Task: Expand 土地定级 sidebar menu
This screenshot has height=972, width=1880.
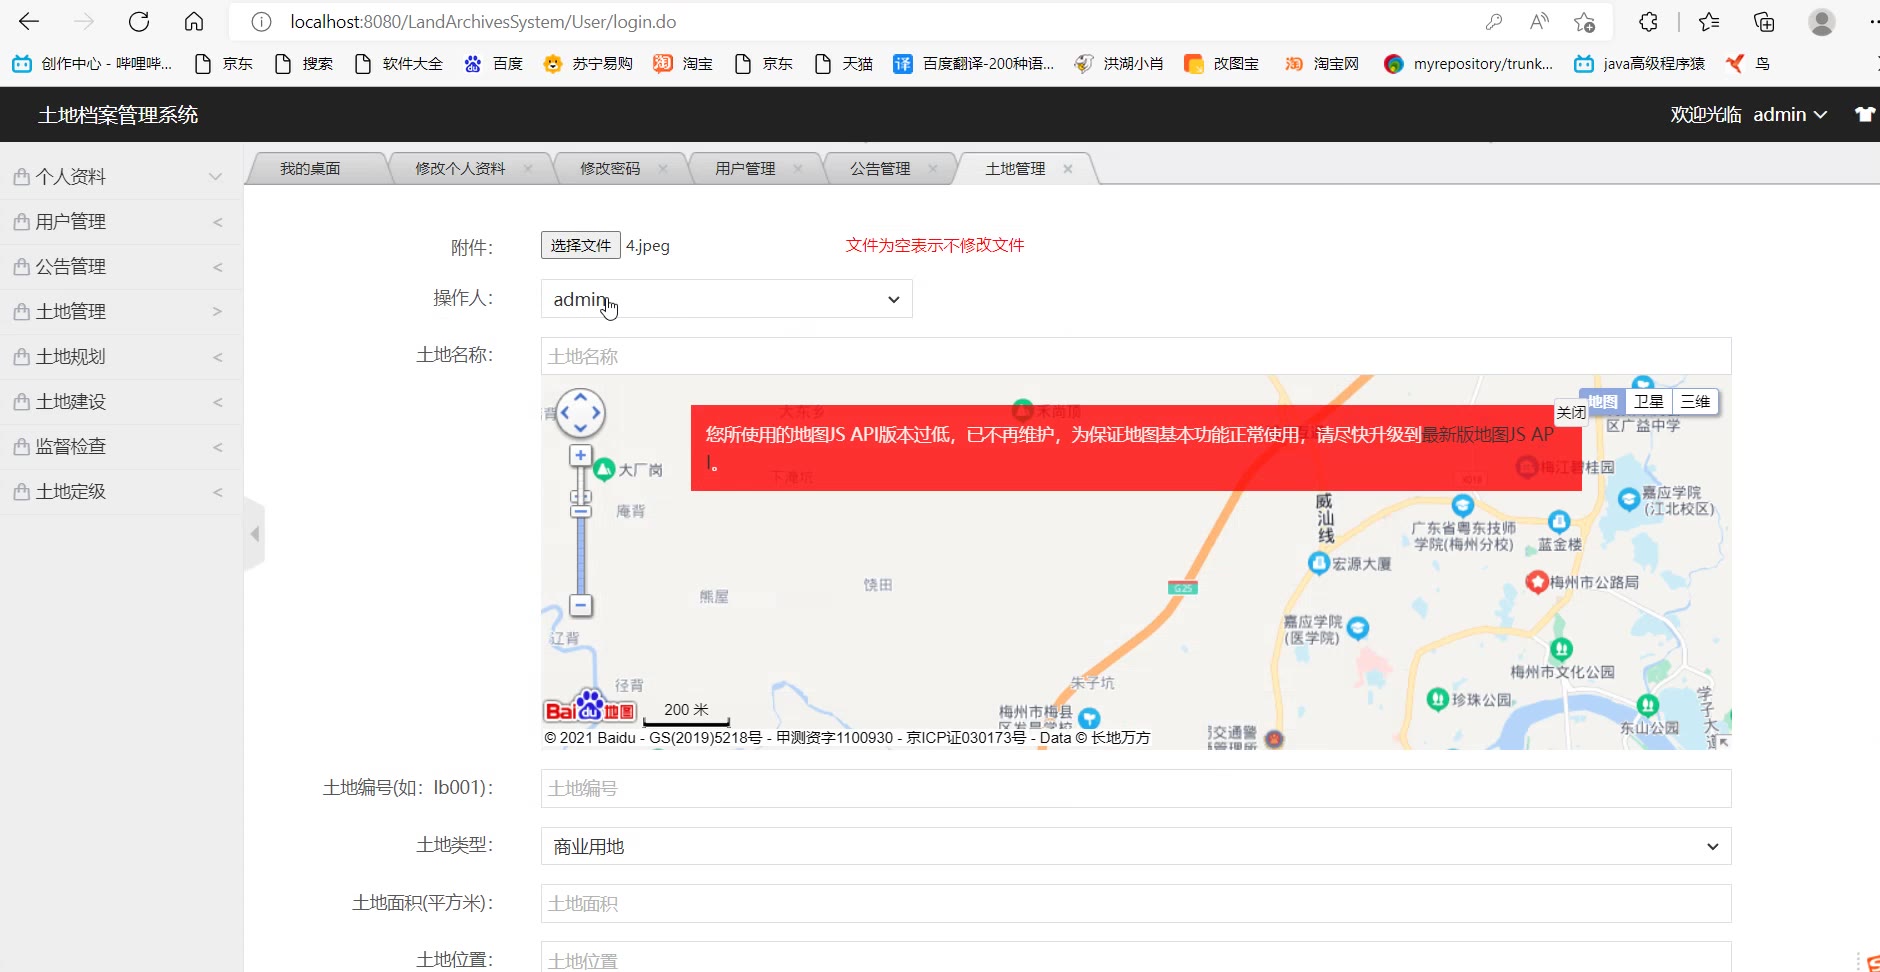Action: (x=121, y=492)
